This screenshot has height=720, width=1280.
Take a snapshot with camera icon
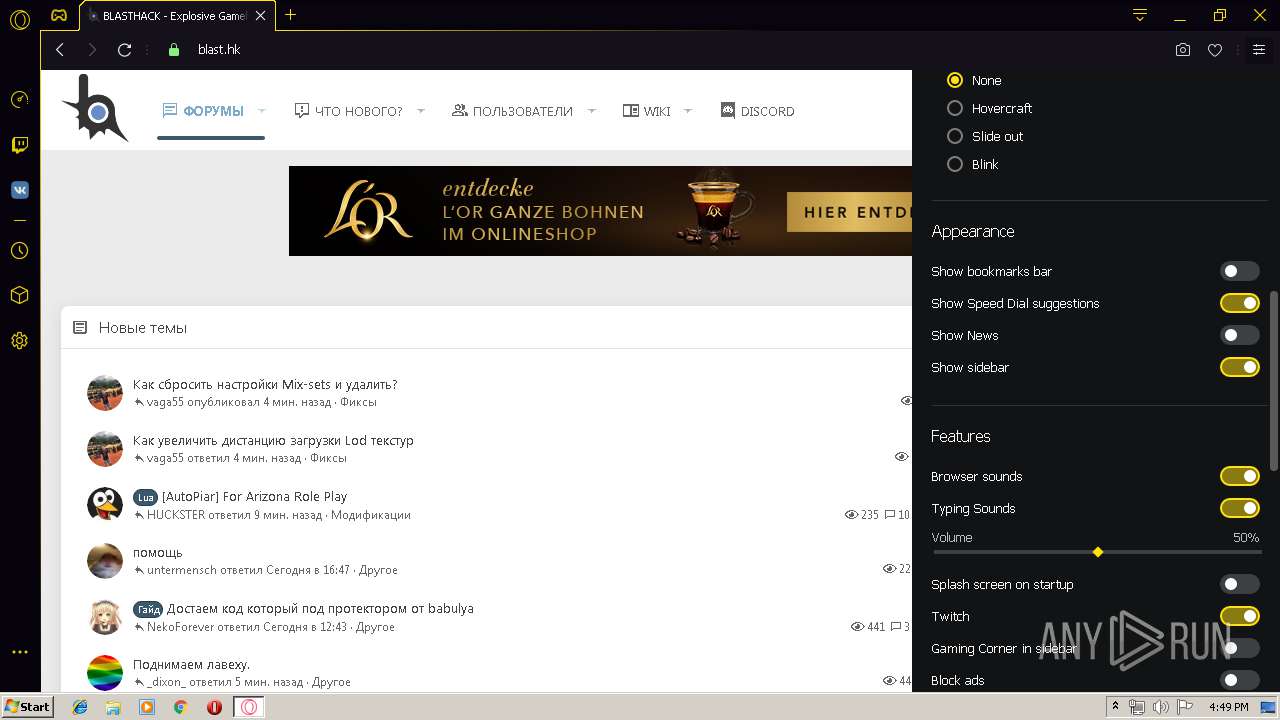[x=1183, y=49]
